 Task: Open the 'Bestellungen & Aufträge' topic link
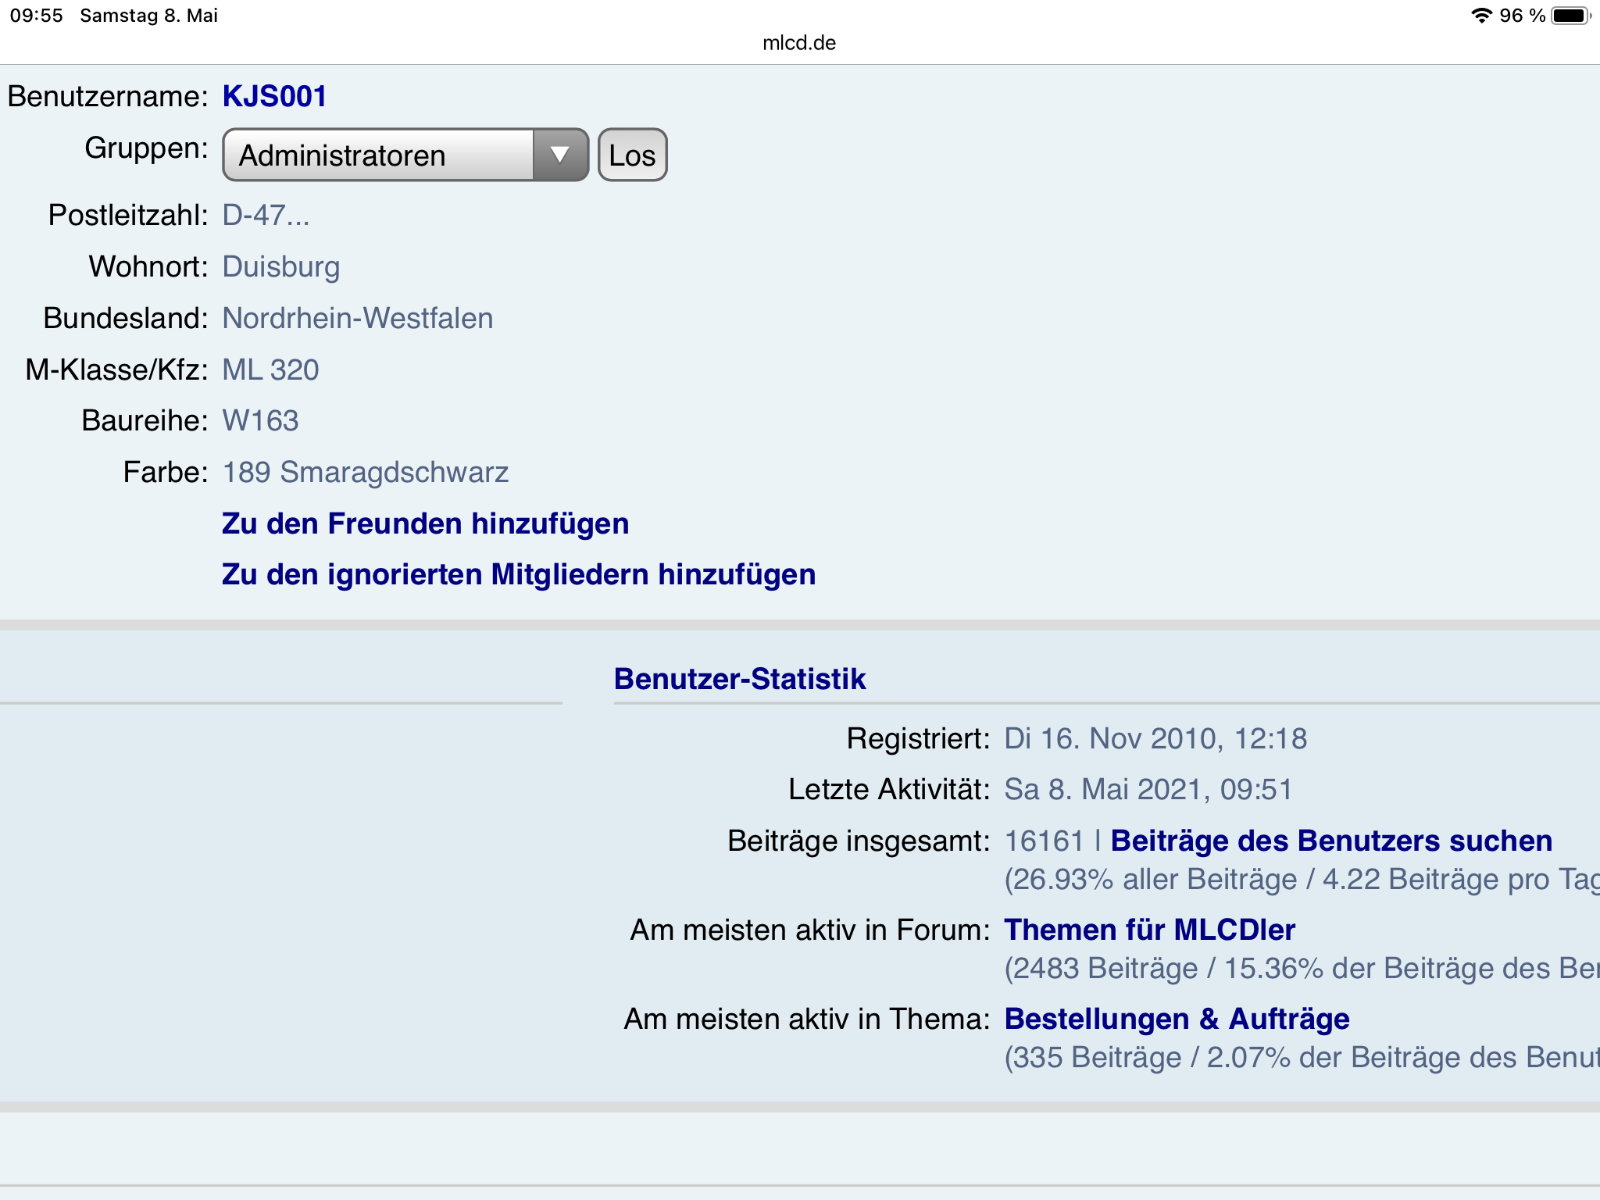[1176, 1018]
